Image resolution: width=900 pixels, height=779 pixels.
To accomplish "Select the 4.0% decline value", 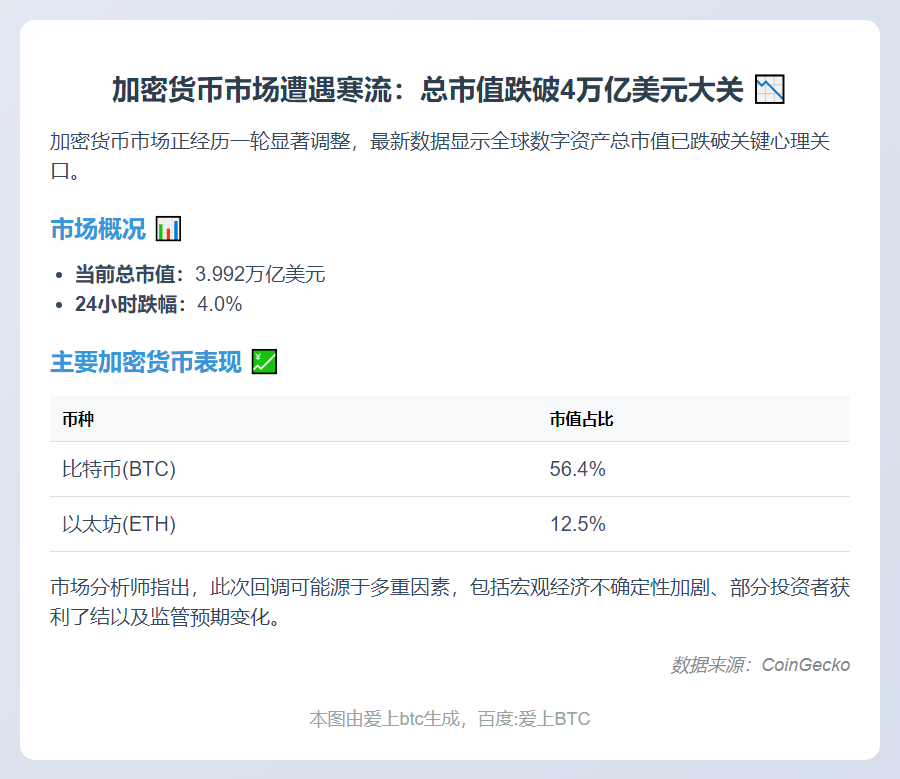I will pos(220,304).
